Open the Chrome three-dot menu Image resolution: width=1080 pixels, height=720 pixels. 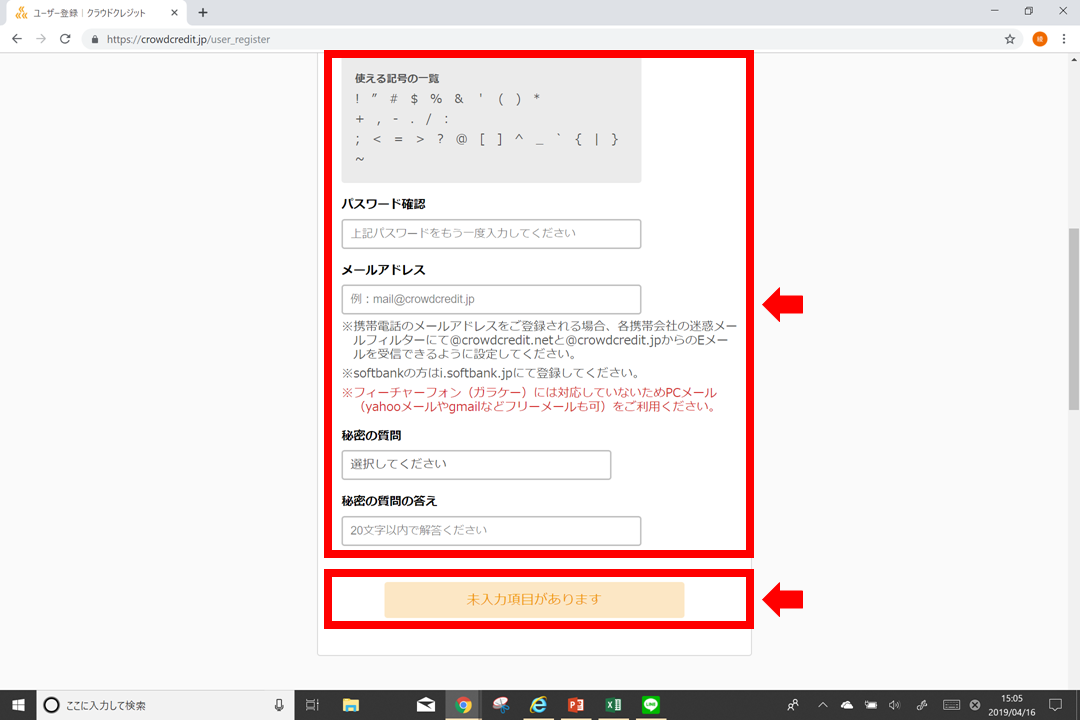click(x=1063, y=39)
